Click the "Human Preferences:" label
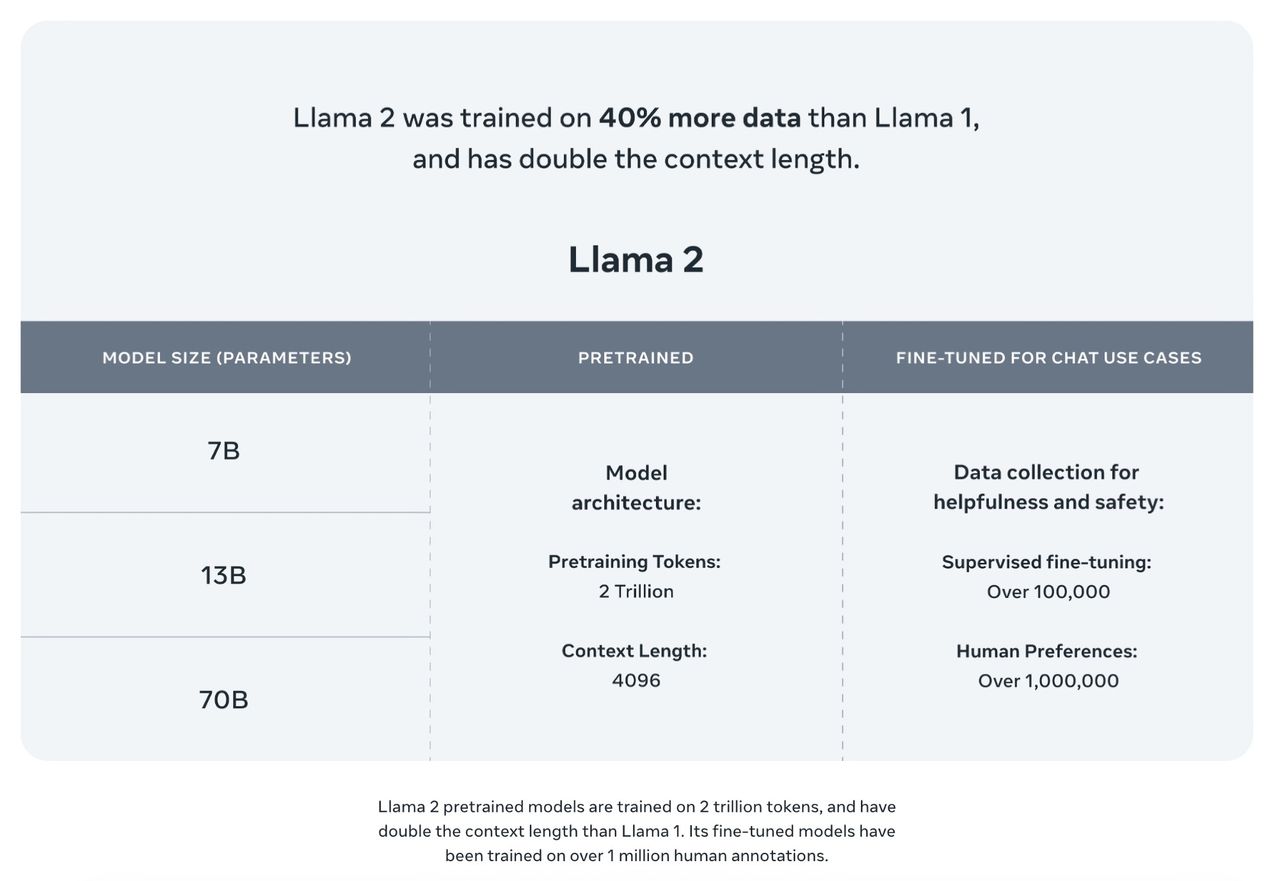Image resolution: width=1280 pixels, height=881 pixels. point(1046,651)
